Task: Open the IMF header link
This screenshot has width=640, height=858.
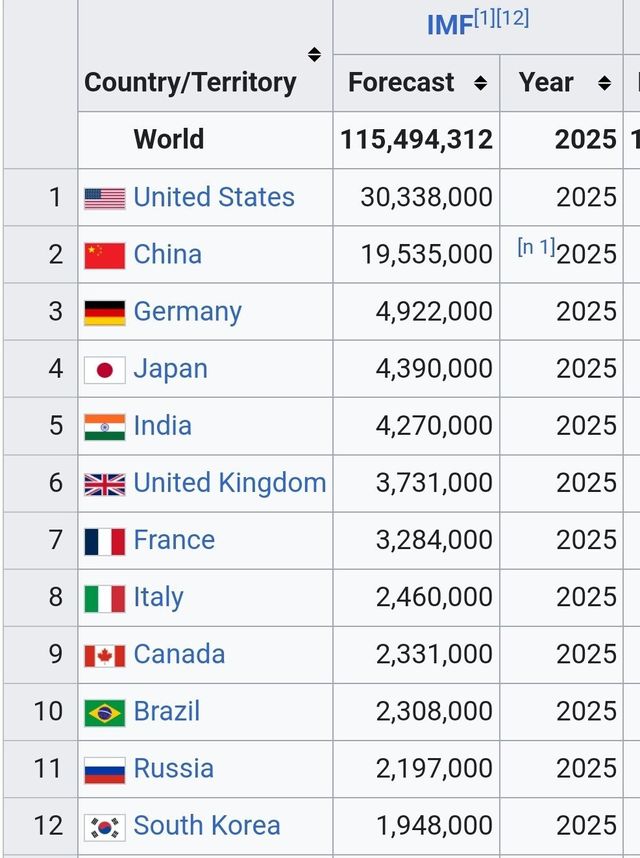Action: pos(449,26)
